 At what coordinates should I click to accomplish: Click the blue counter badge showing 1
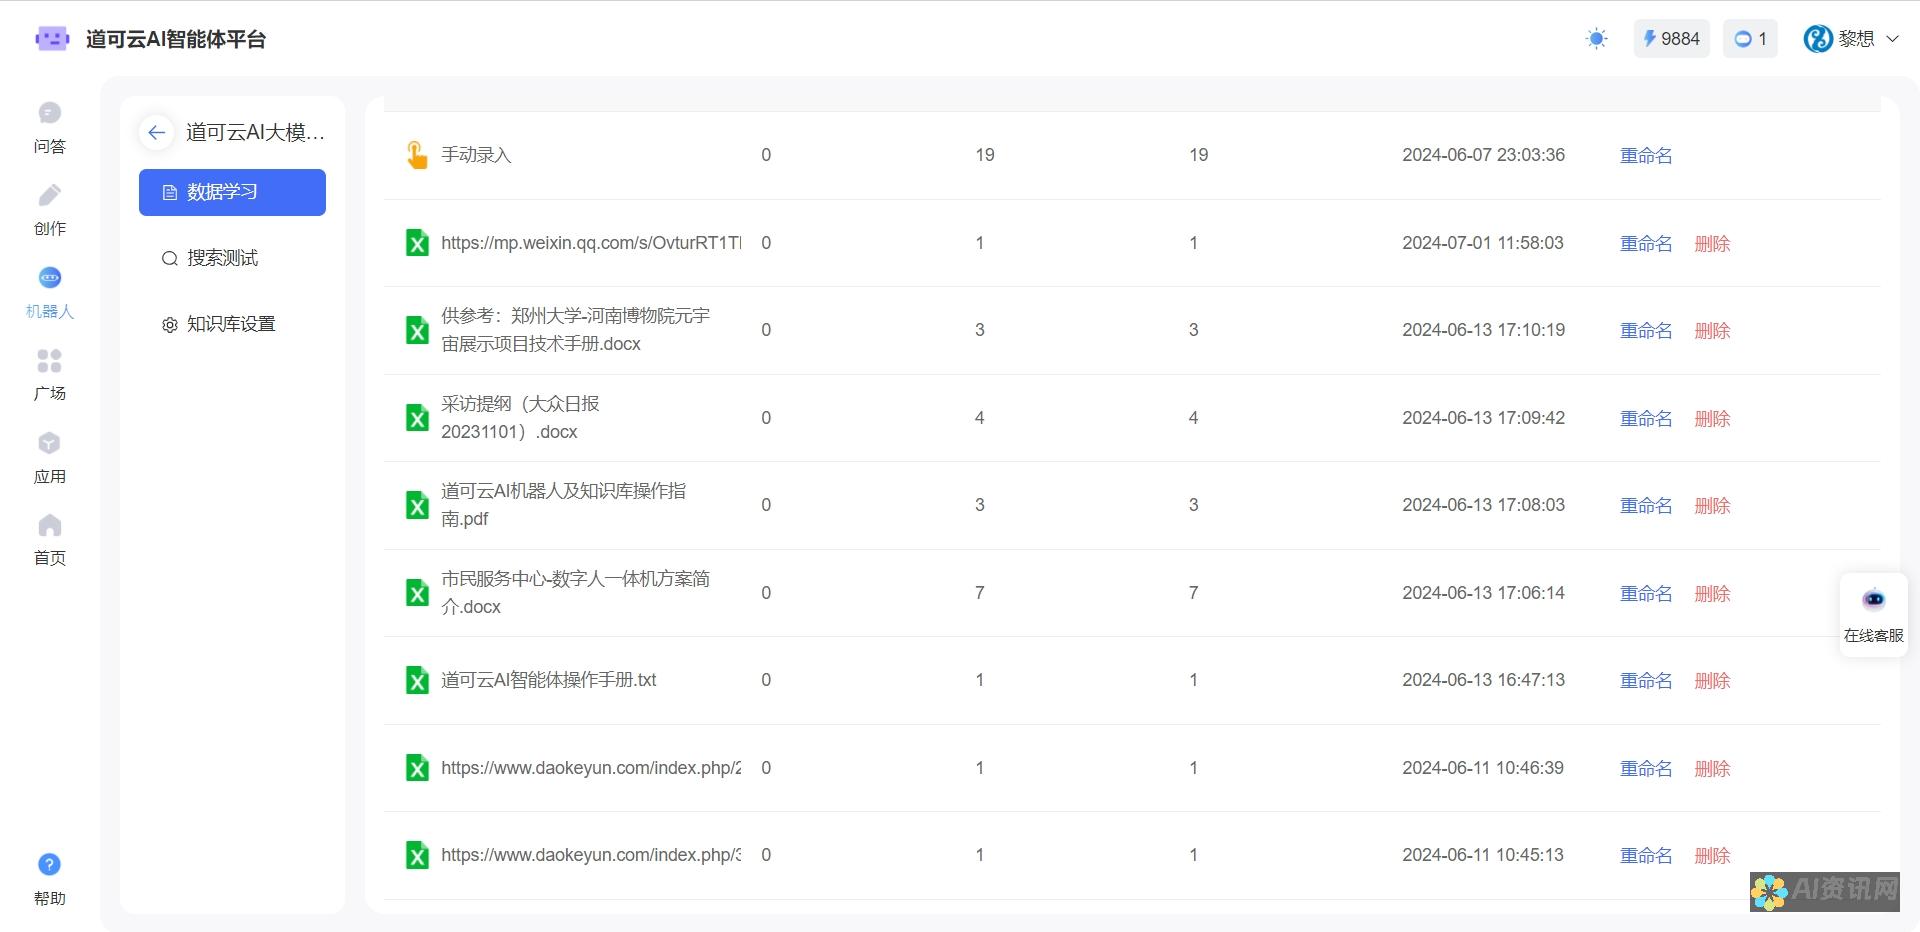pyautogui.click(x=1750, y=39)
